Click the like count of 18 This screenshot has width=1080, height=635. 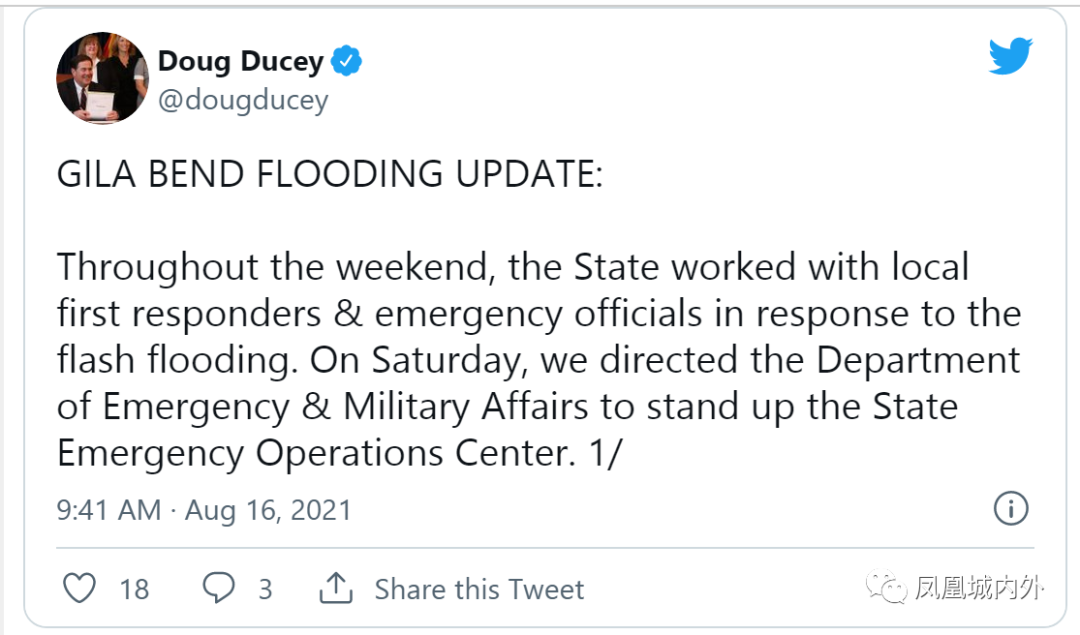click(134, 589)
